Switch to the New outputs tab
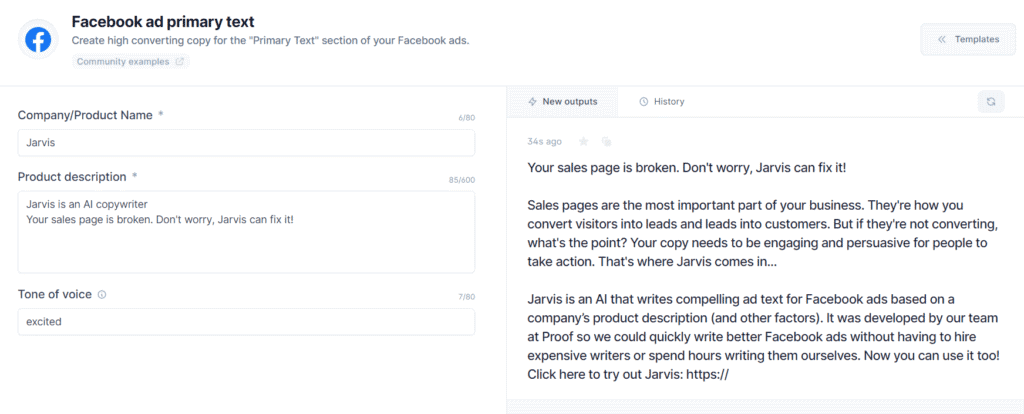 coord(562,101)
